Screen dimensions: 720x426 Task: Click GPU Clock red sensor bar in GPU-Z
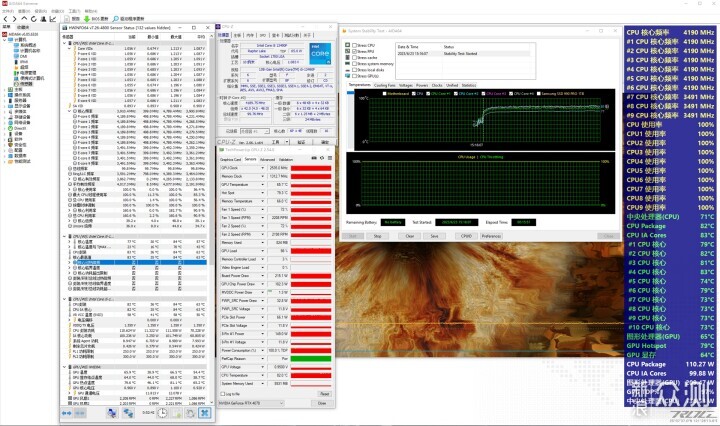point(311,168)
